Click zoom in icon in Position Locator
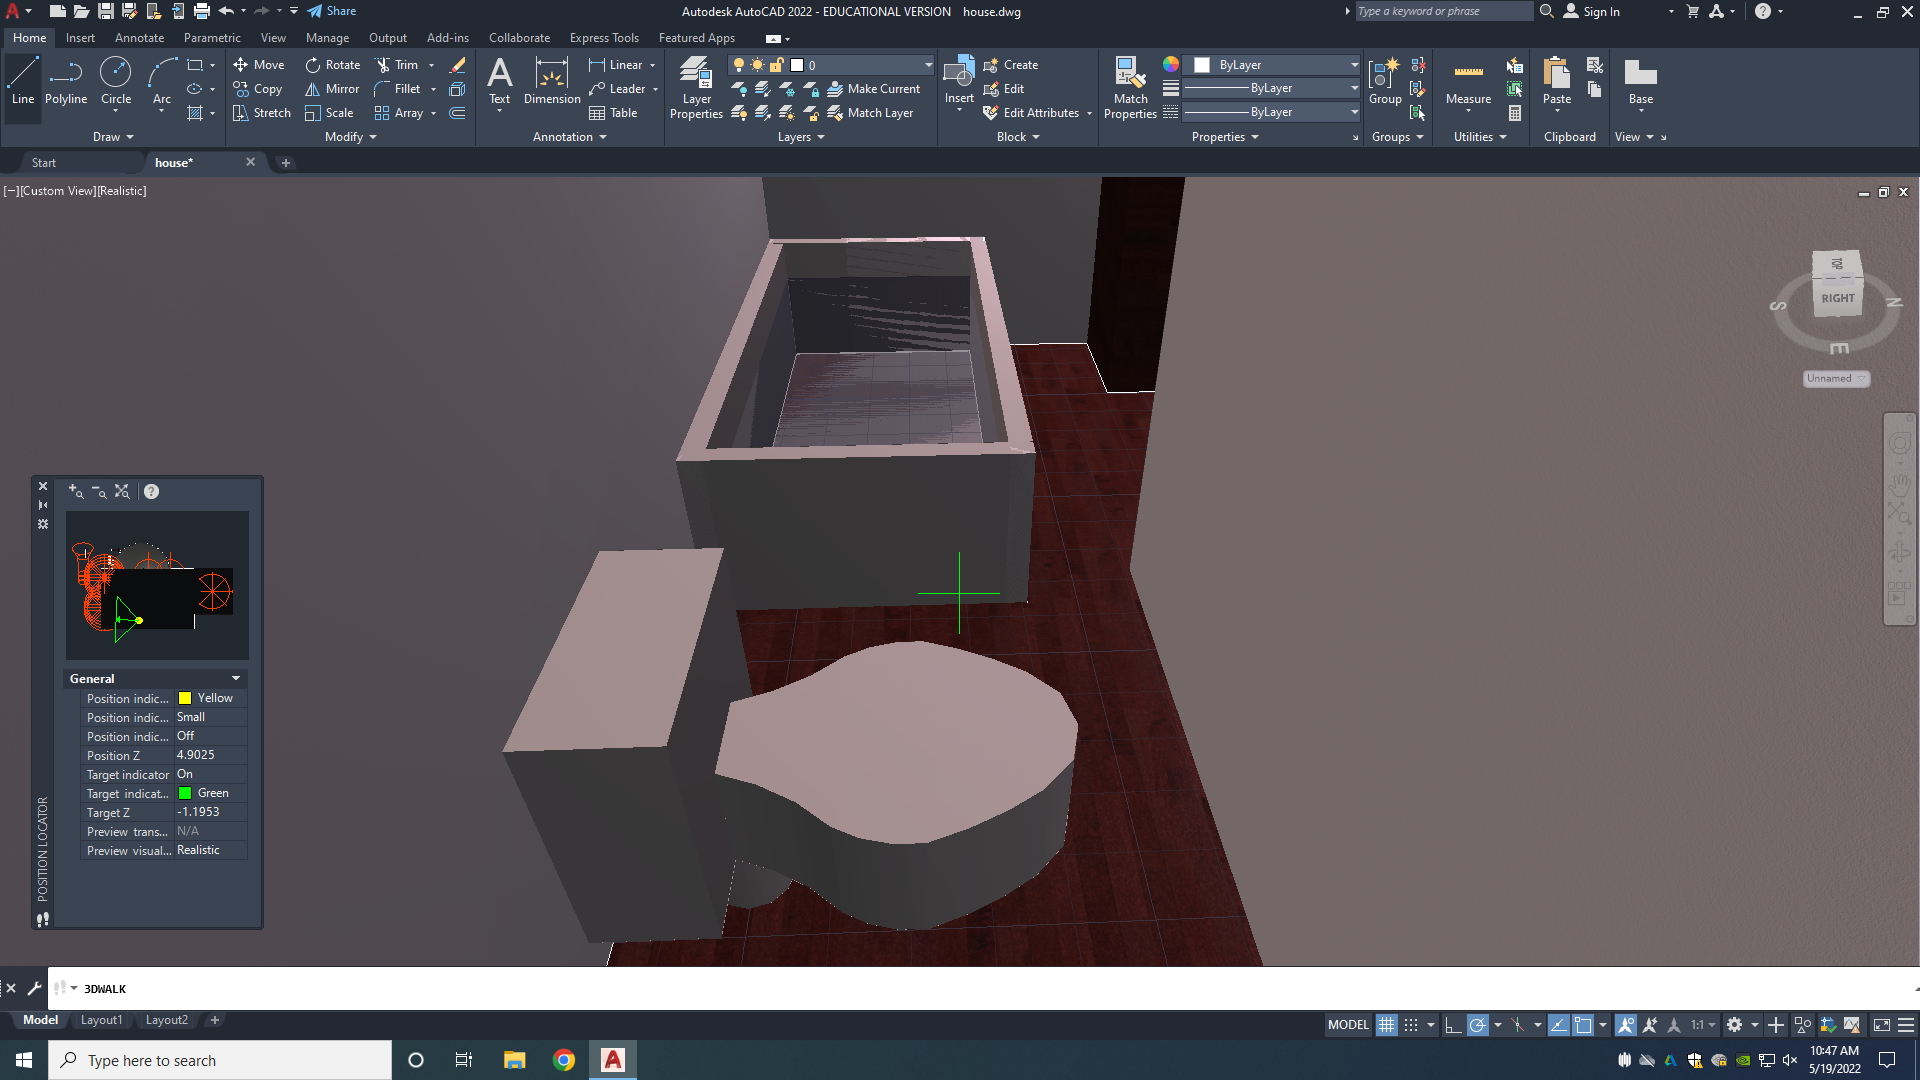1920x1080 pixels. click(x=76, y=491)
